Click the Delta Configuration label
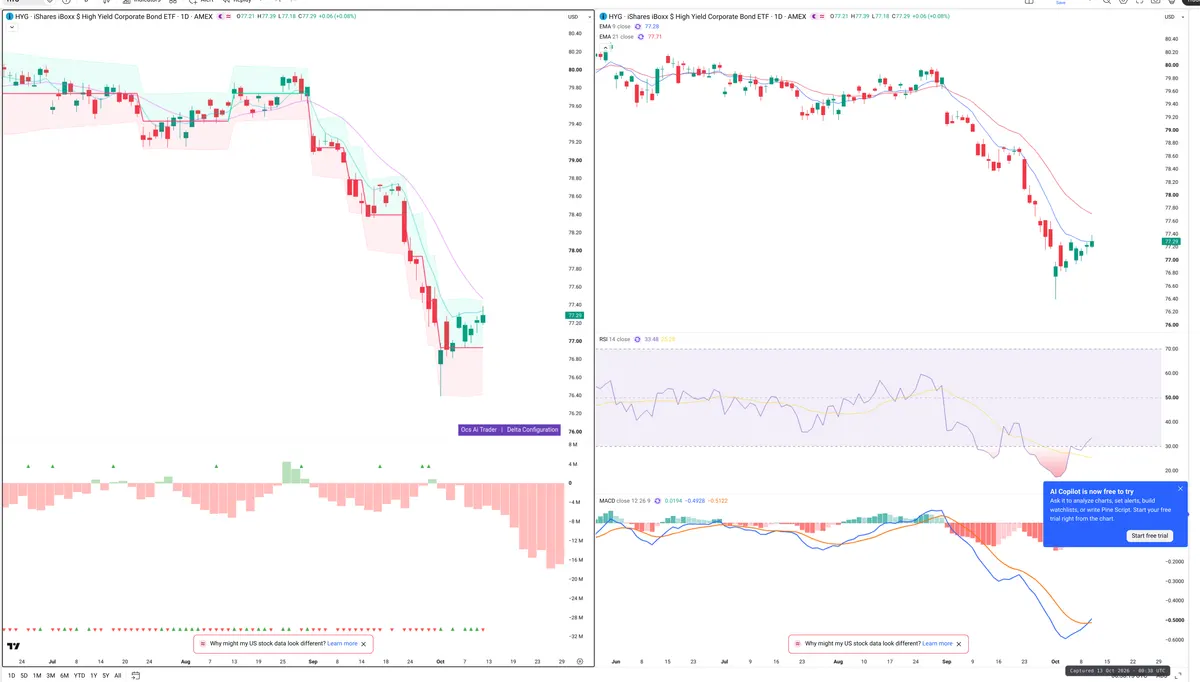The width and height of the screenshot is (1200, 682). (x=532, y=429)
